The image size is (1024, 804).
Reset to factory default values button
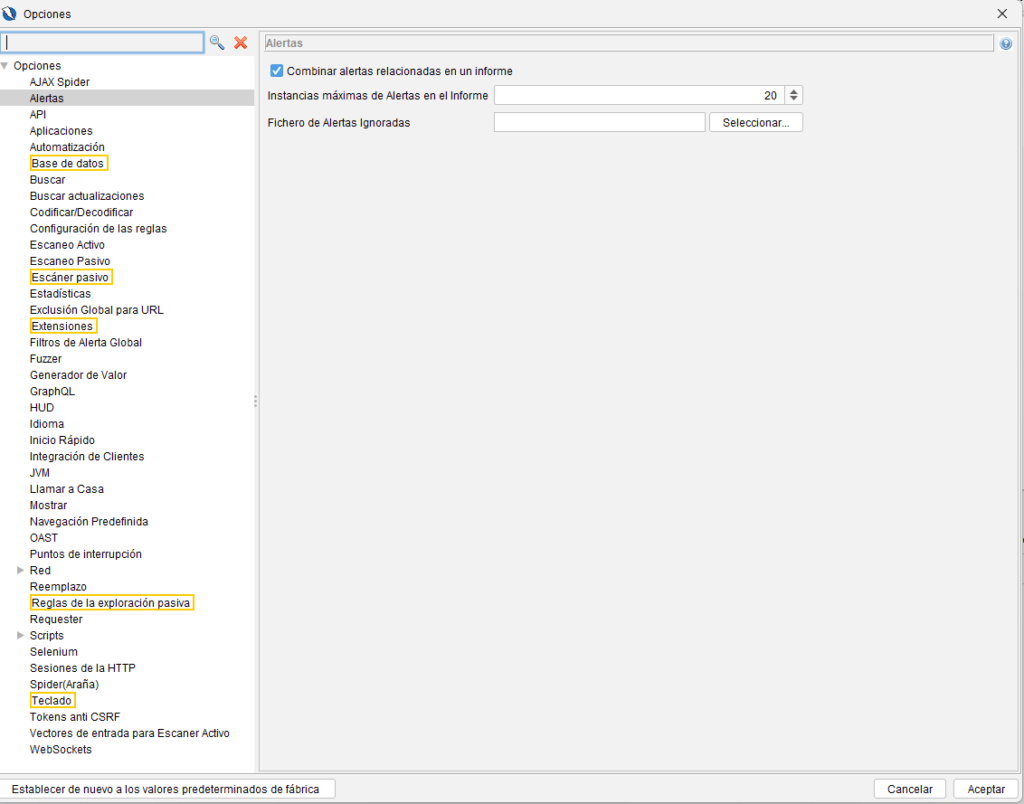pos(166,789)
